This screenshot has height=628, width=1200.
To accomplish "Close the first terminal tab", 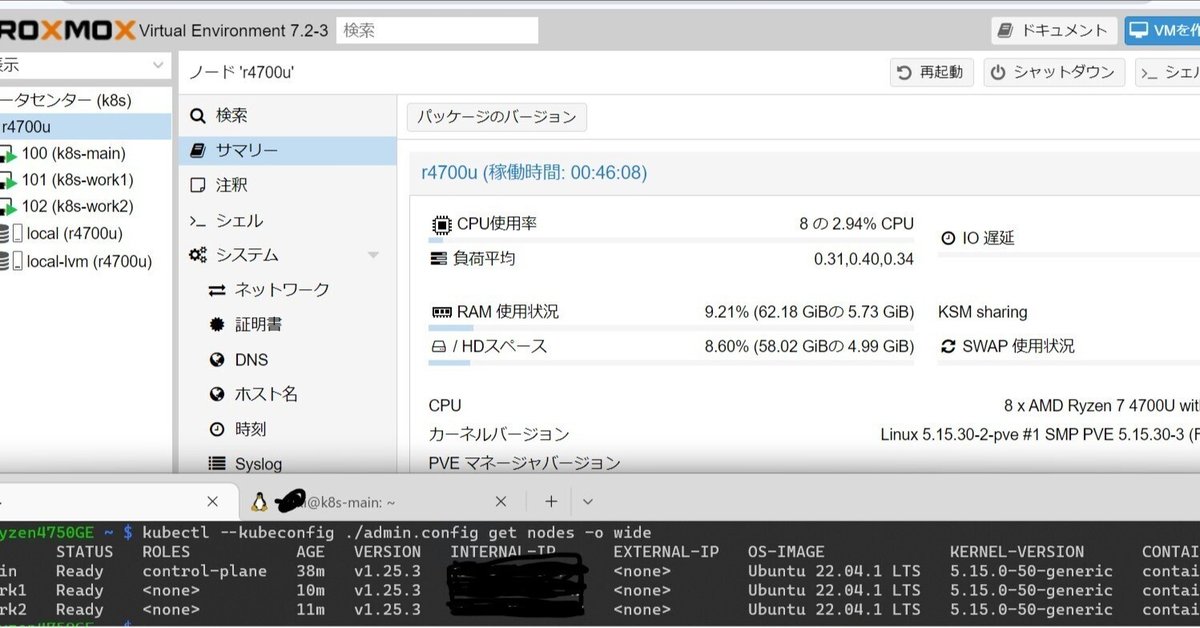I will pos(212,501).
